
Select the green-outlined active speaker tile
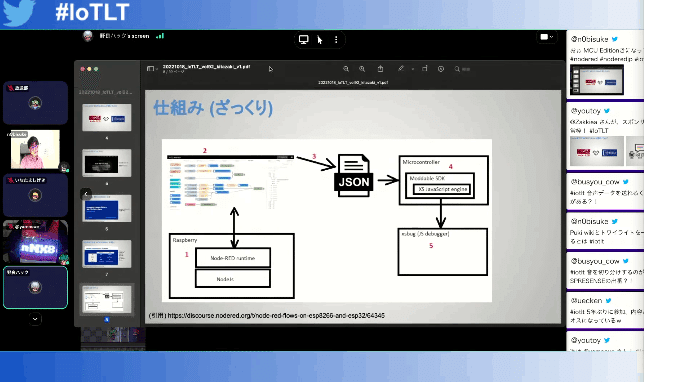35,287
